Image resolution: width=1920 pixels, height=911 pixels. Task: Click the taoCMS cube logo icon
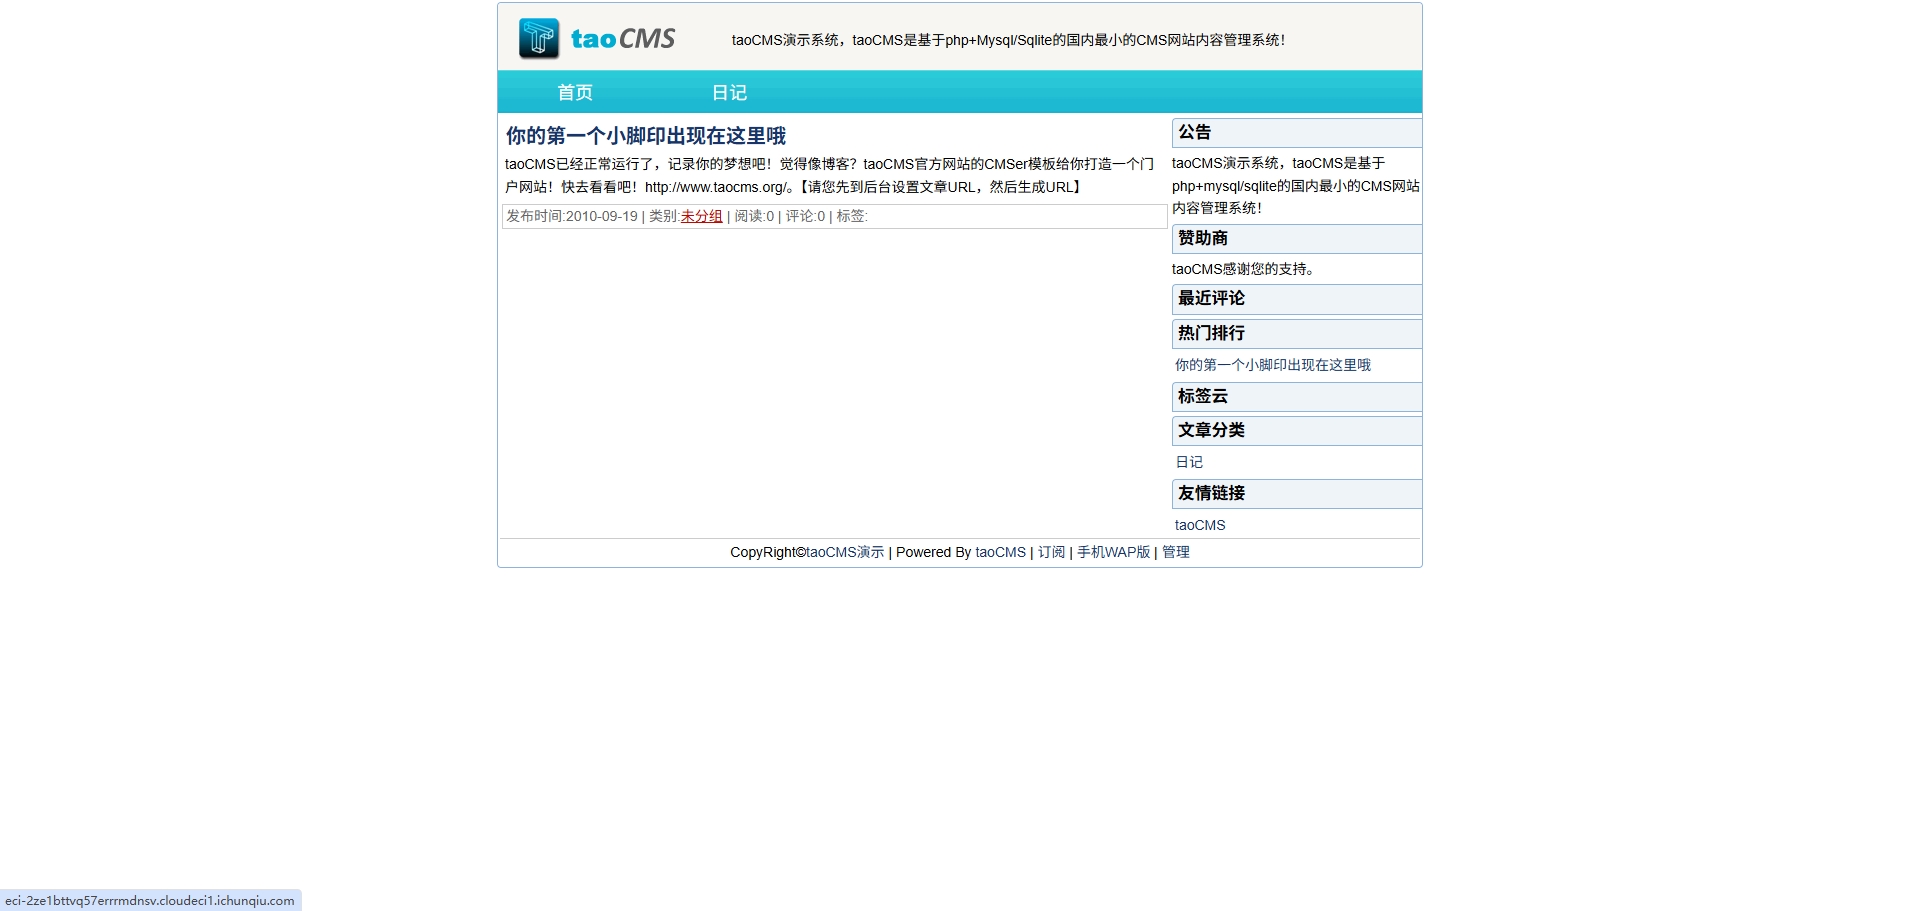click(539, 39)
